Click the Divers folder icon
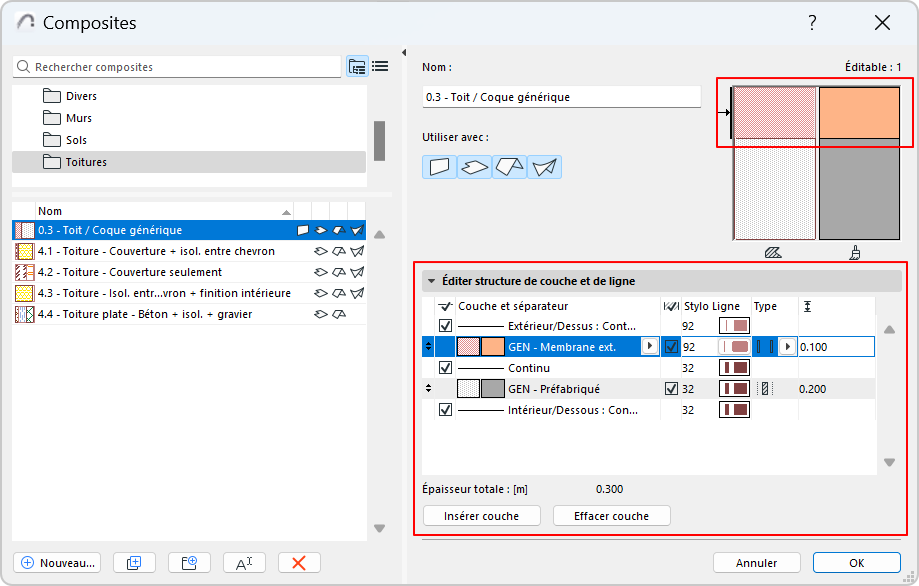 52,96
